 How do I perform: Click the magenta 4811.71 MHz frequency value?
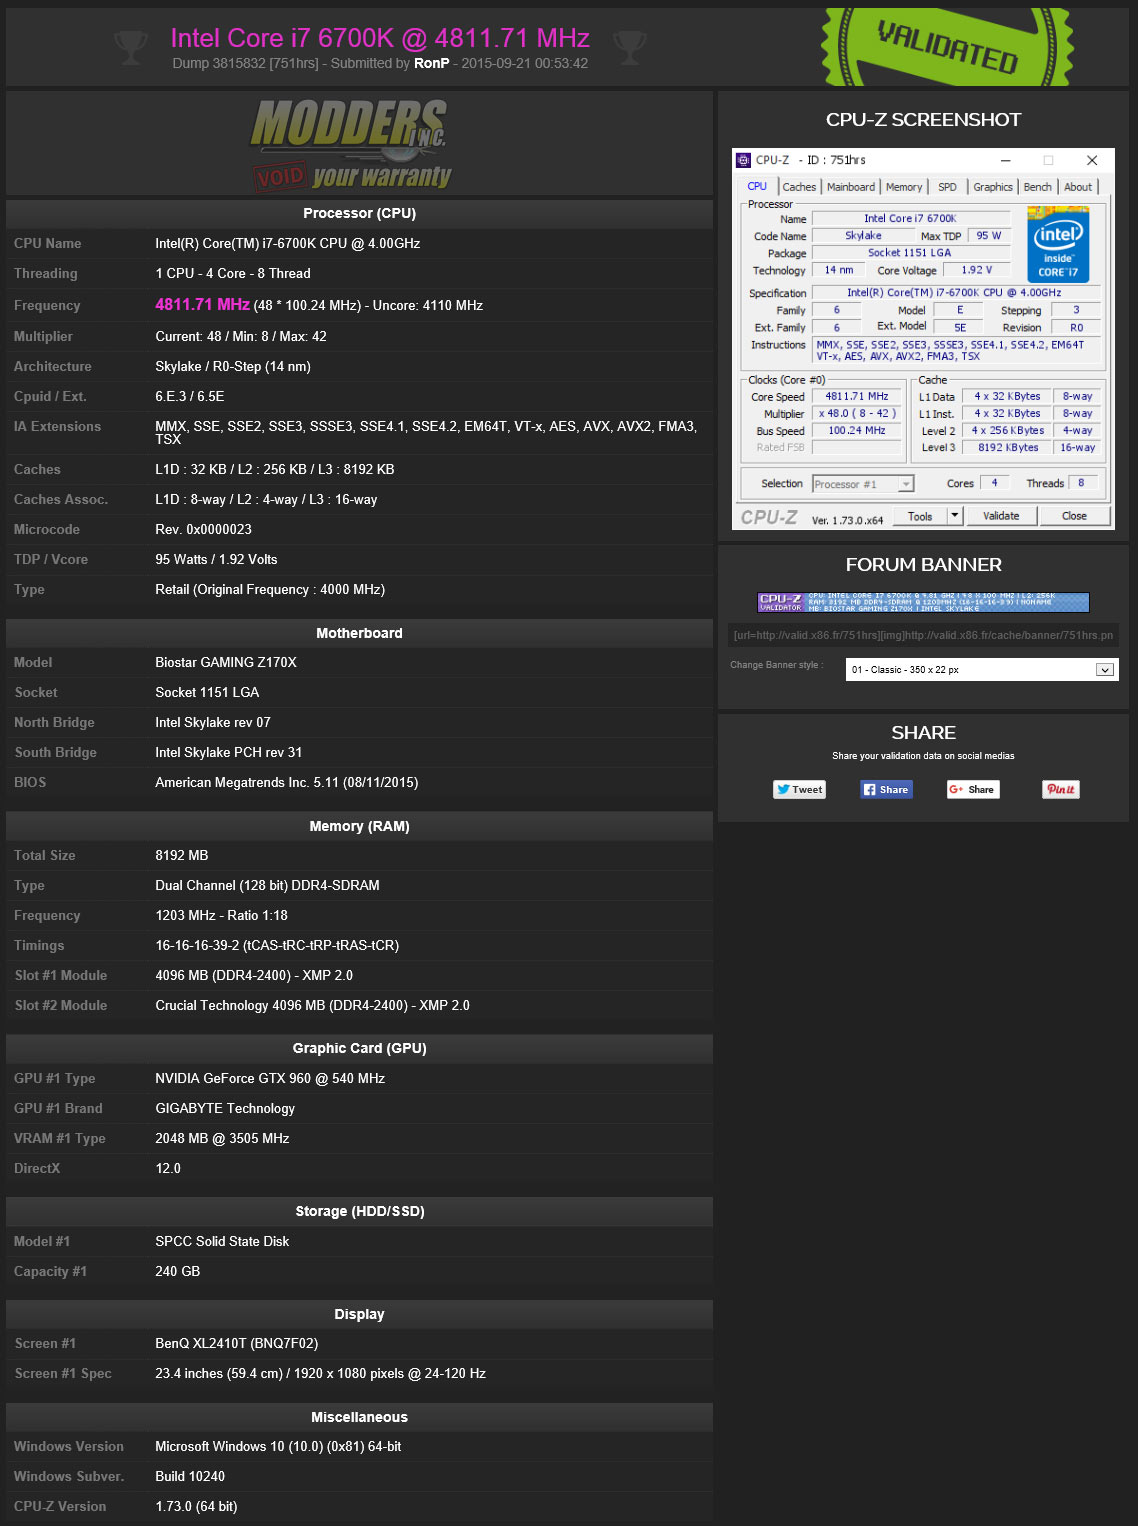[202, 304]
